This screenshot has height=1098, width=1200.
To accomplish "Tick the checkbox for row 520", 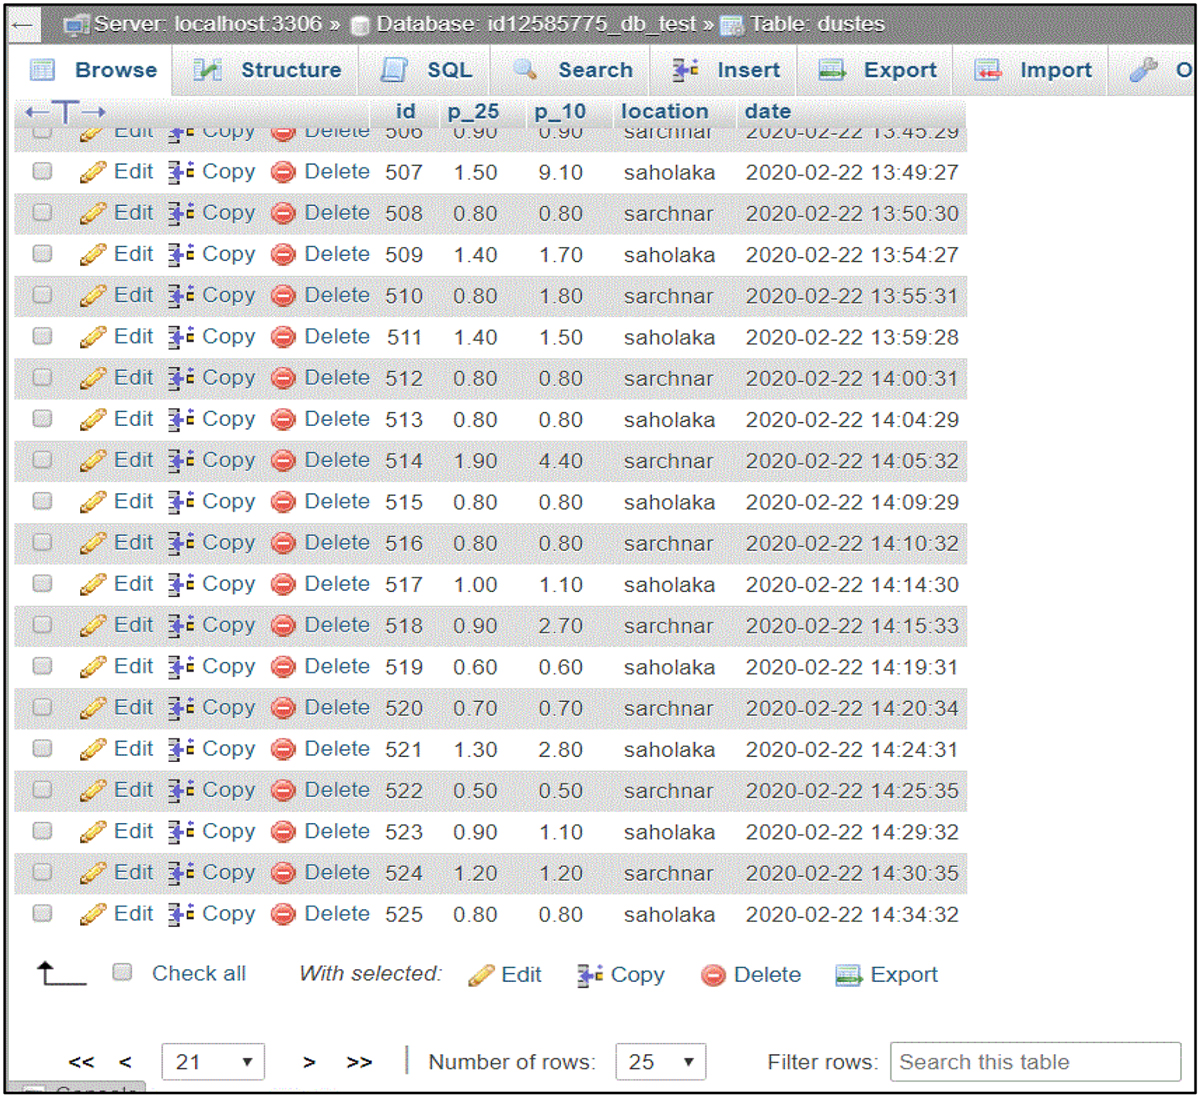I will click(x=42, y=707).
